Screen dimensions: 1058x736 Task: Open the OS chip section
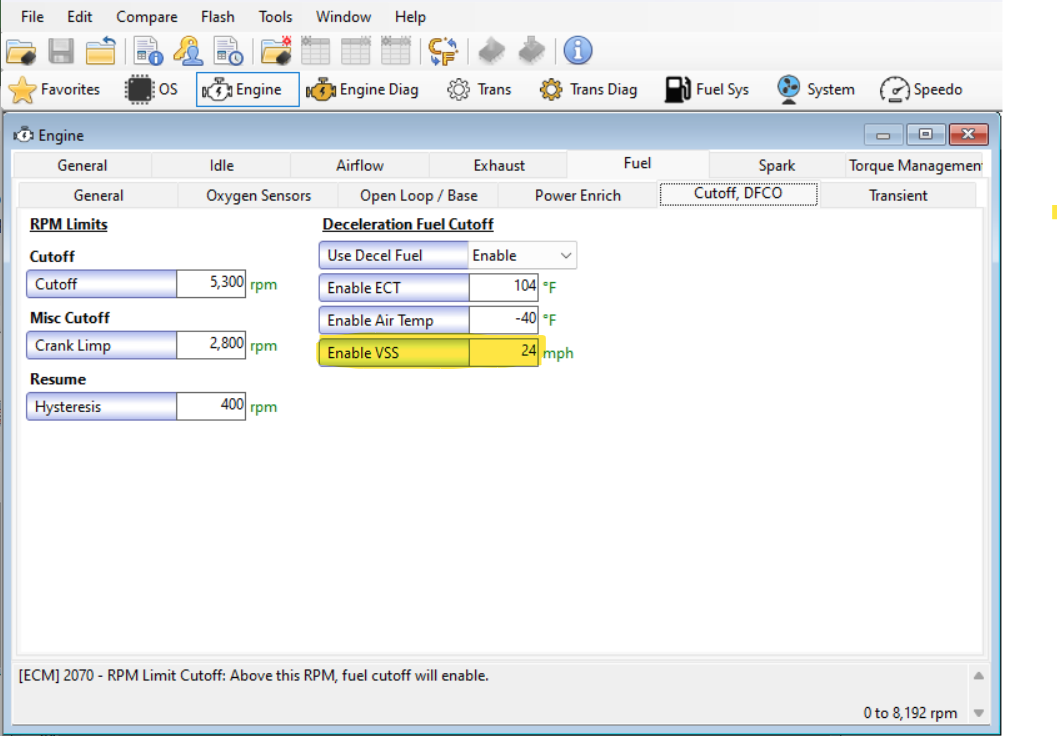coord(152,90)
